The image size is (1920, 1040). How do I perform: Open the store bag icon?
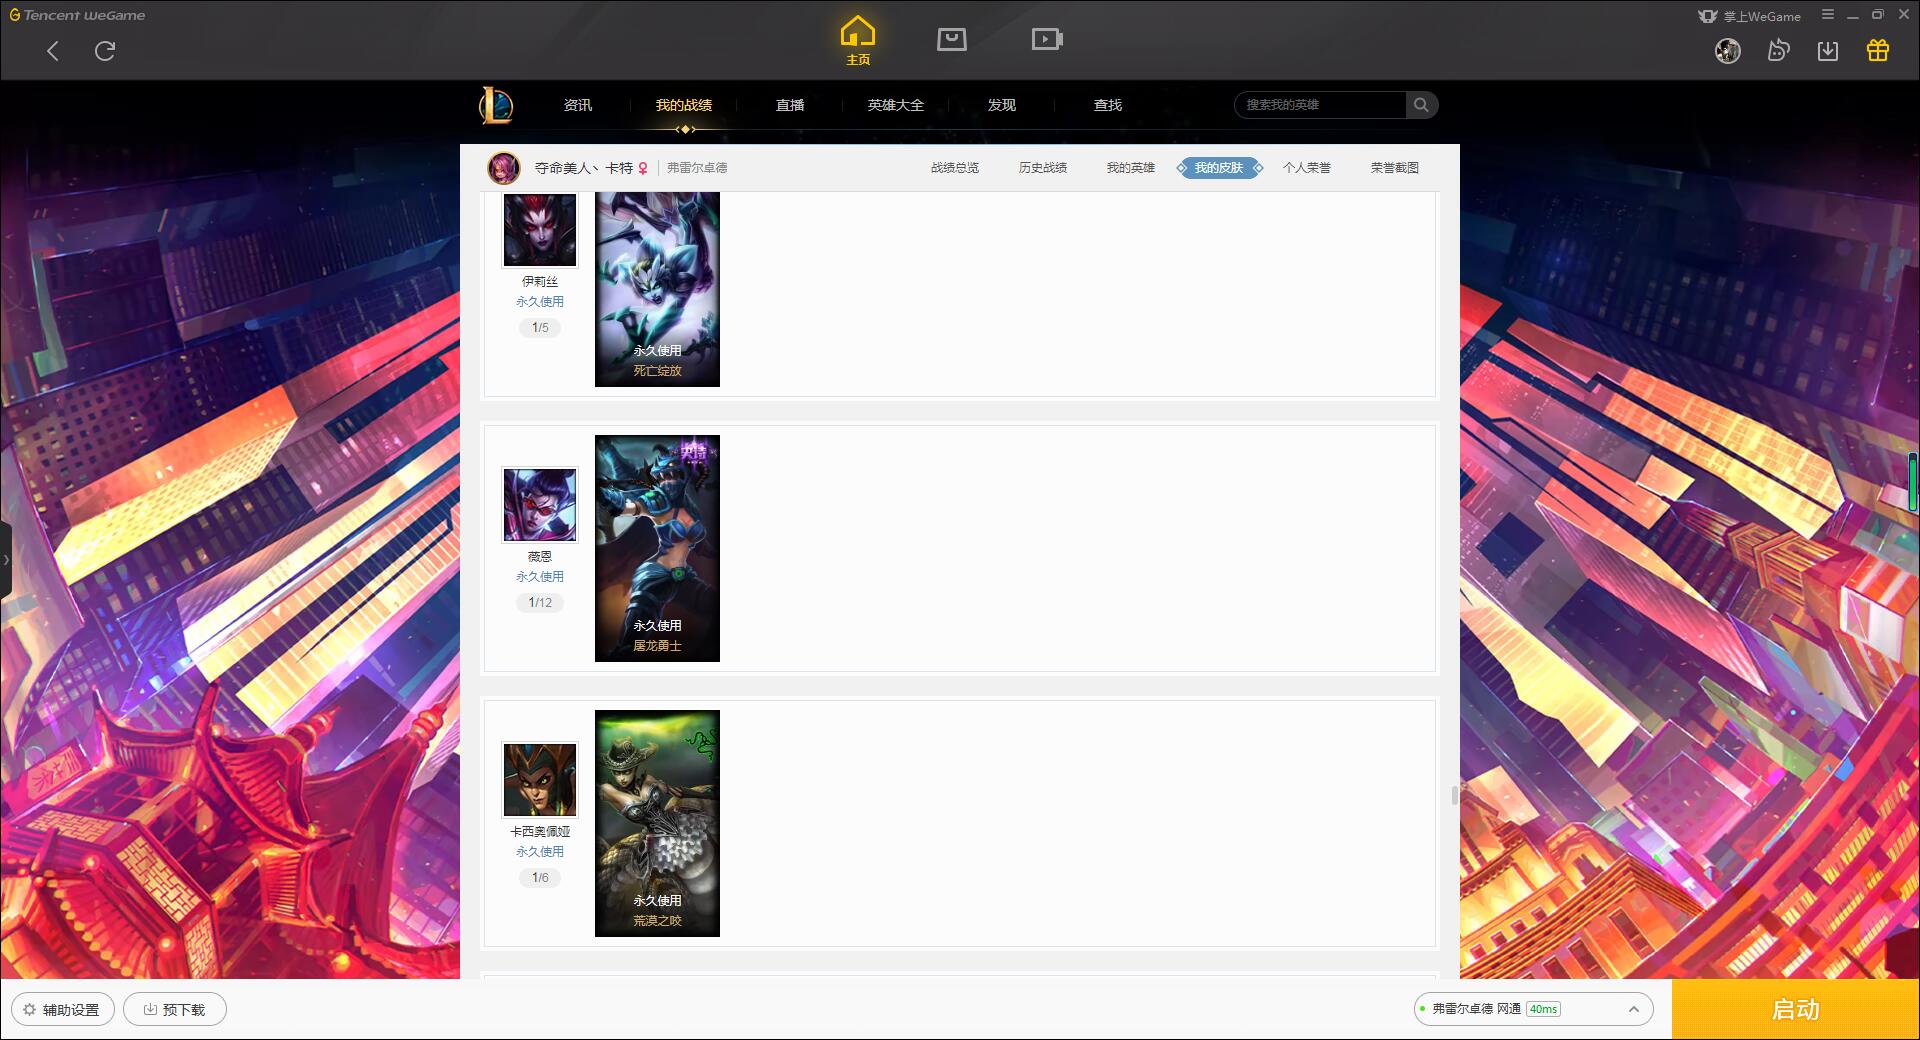coord(951,39)
